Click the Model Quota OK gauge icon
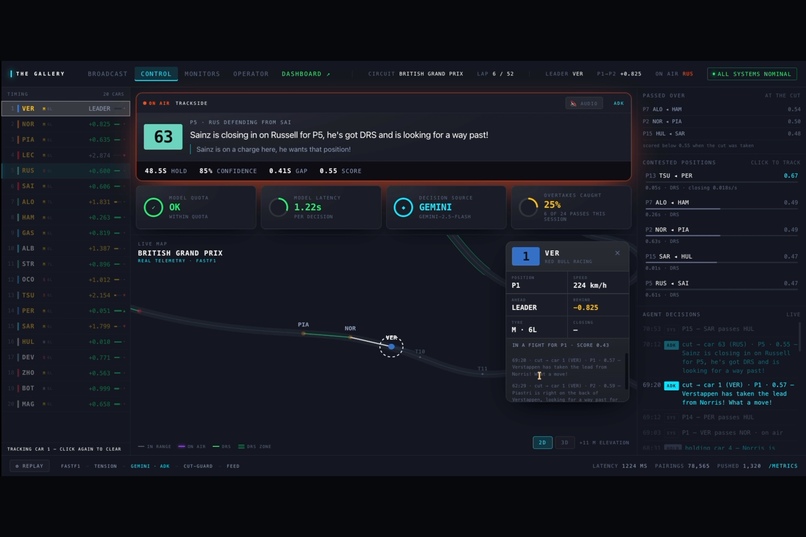 coord(153,207)
